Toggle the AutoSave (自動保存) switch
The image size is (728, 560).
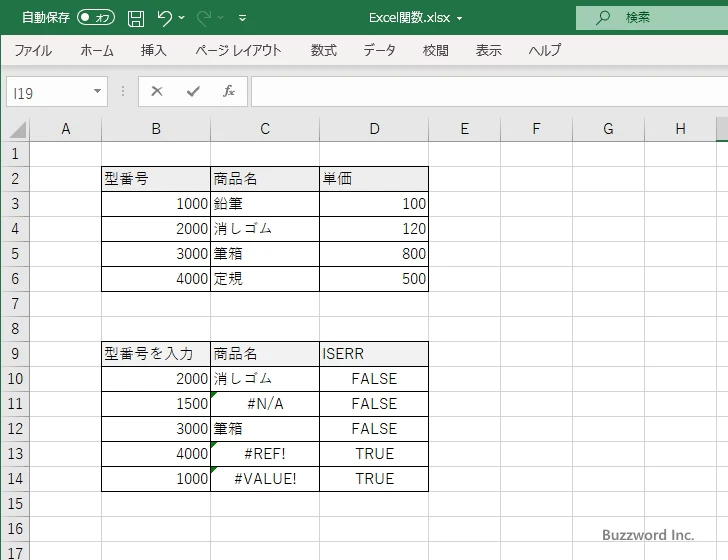96,18
